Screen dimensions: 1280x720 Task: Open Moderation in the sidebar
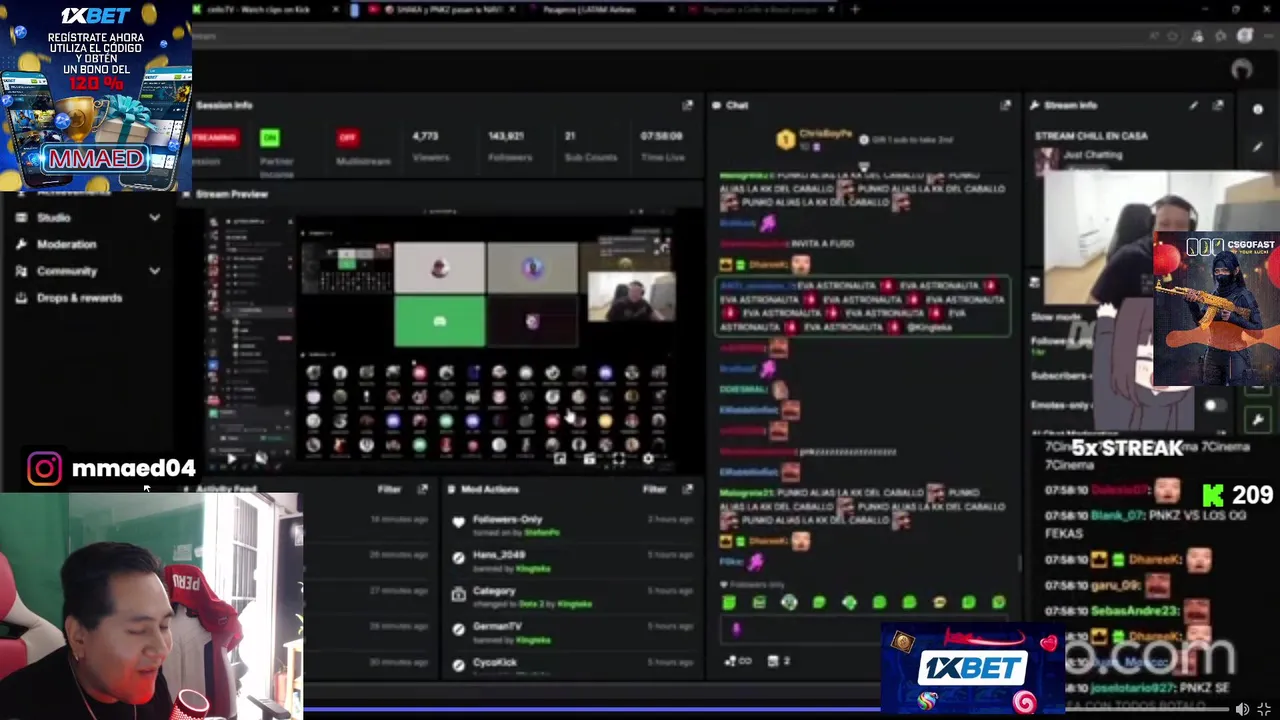(66, 244)
